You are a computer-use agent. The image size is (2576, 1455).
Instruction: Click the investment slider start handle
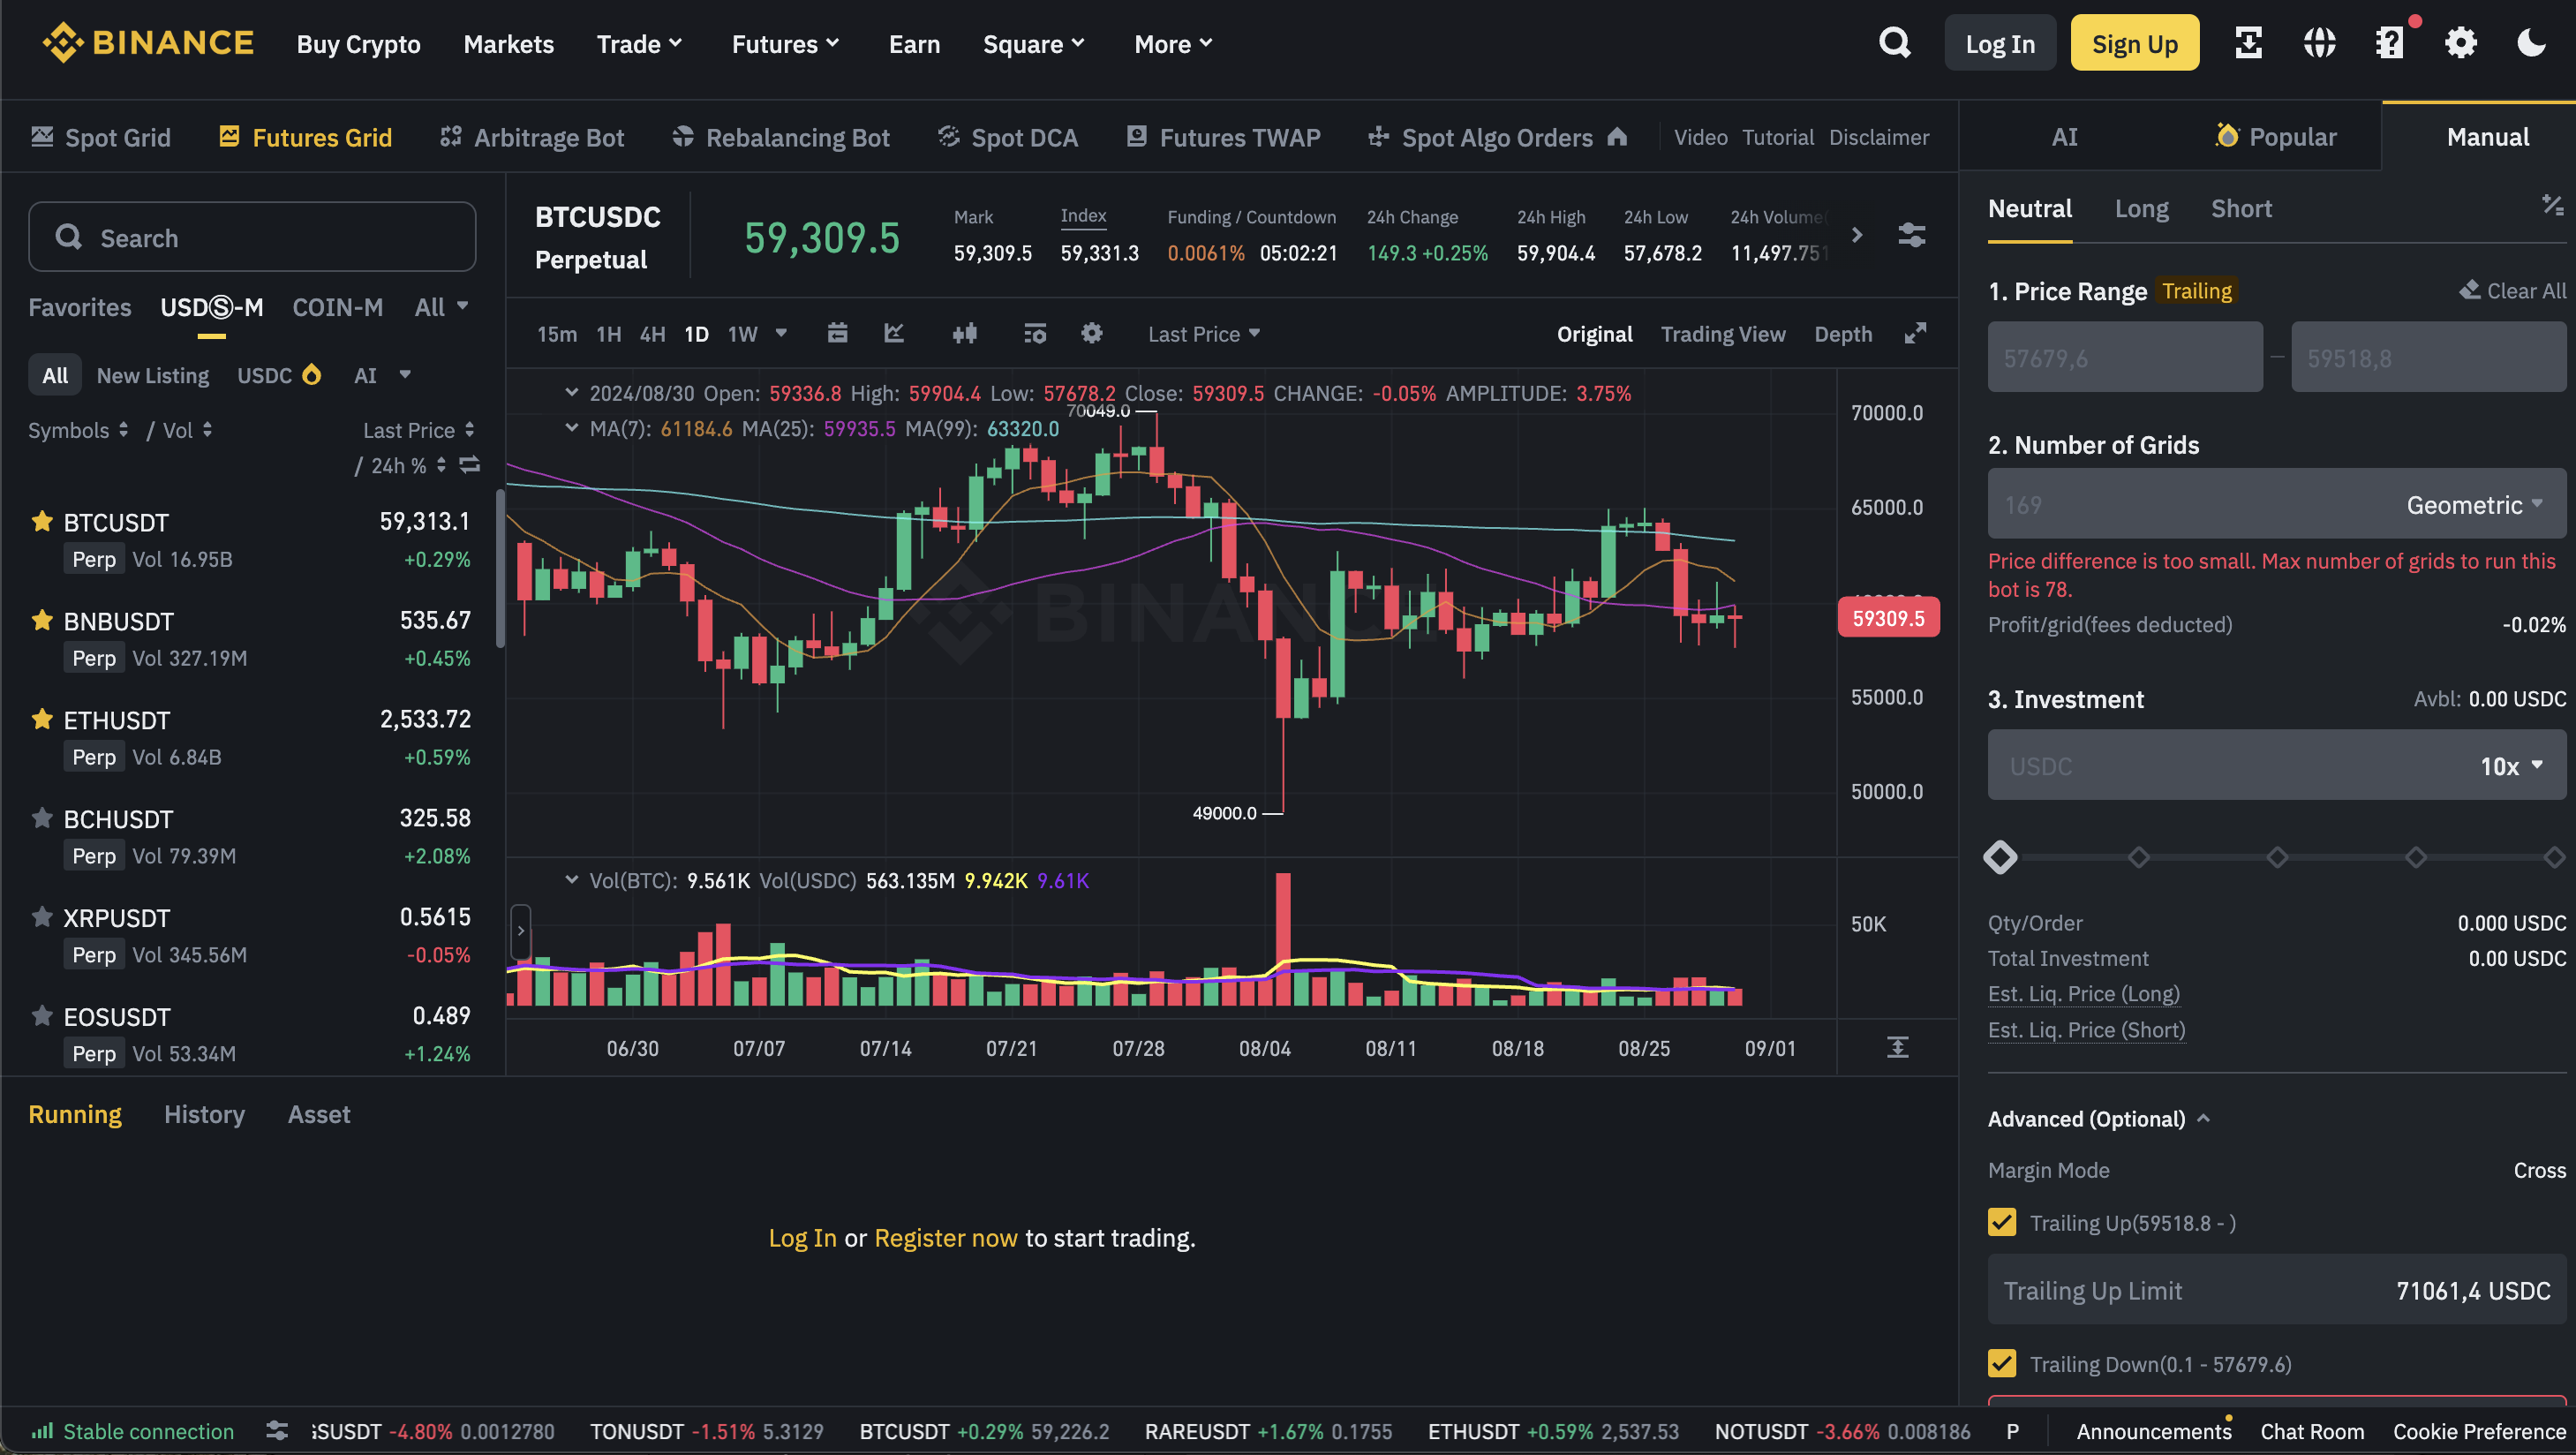click(2000, 856)
